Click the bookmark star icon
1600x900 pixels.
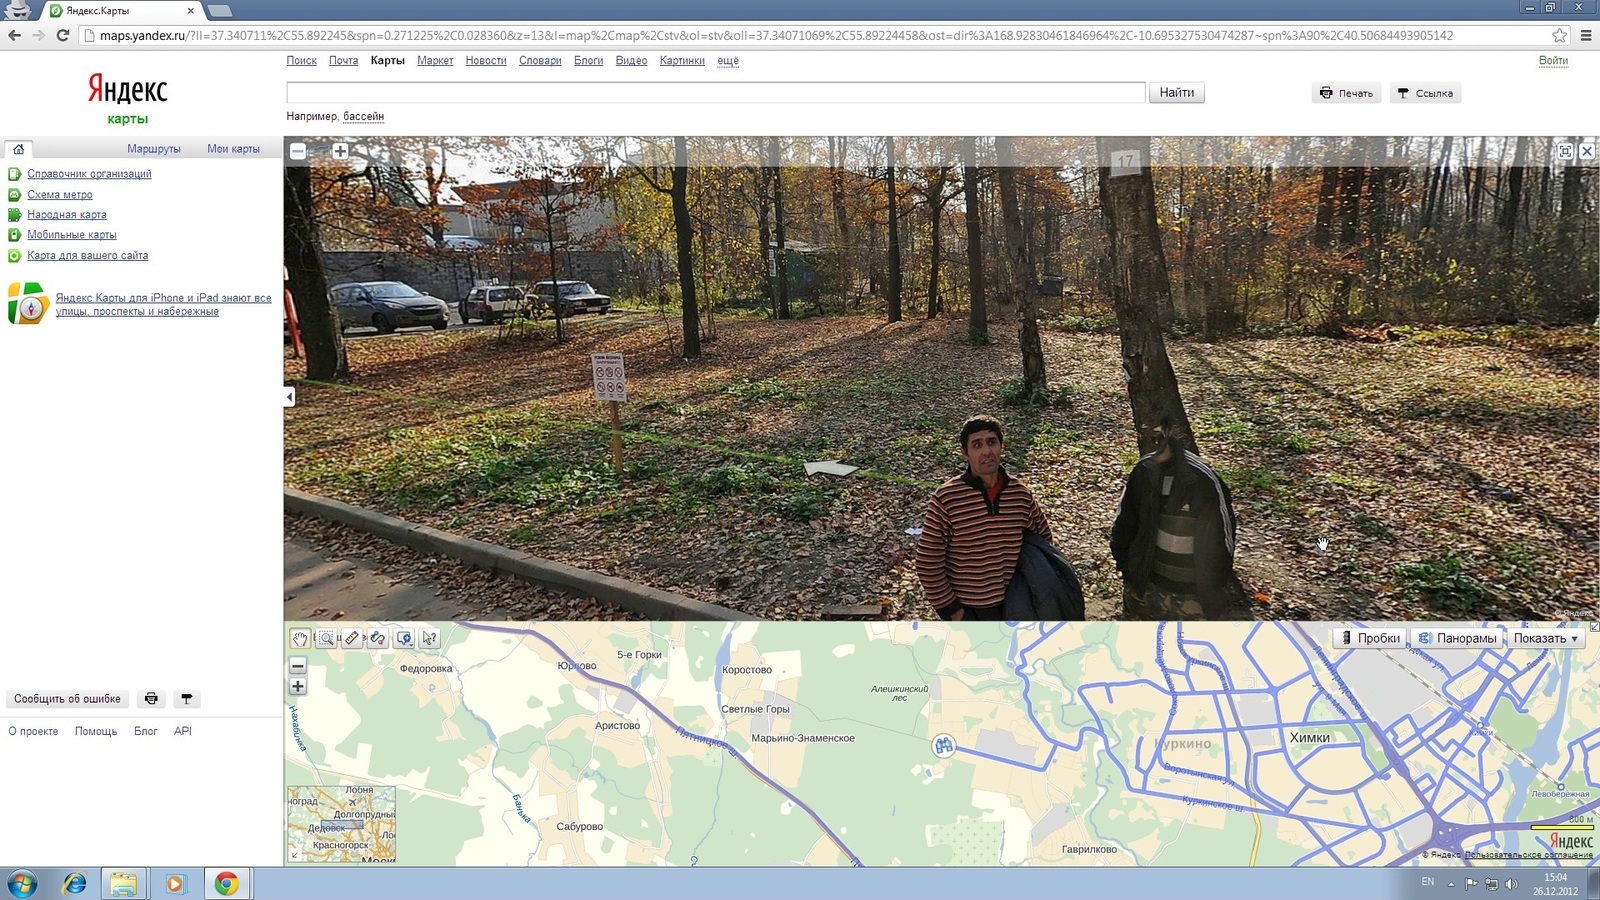1559,35
